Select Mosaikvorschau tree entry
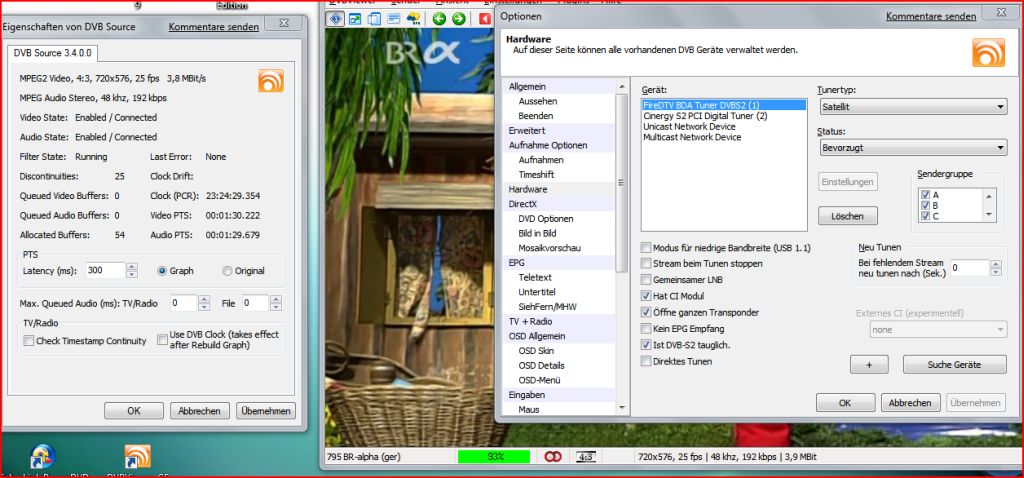The height and width of the screenshot is (478, 1024). [550, 248]
